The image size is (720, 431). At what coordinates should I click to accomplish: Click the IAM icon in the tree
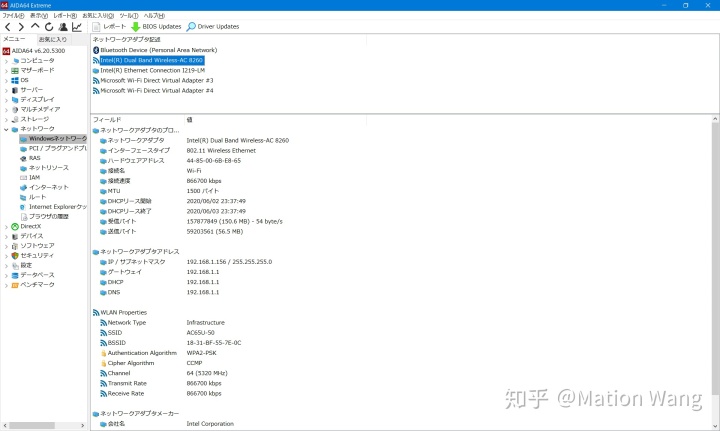pyautogui.click(x=23, y=178)
